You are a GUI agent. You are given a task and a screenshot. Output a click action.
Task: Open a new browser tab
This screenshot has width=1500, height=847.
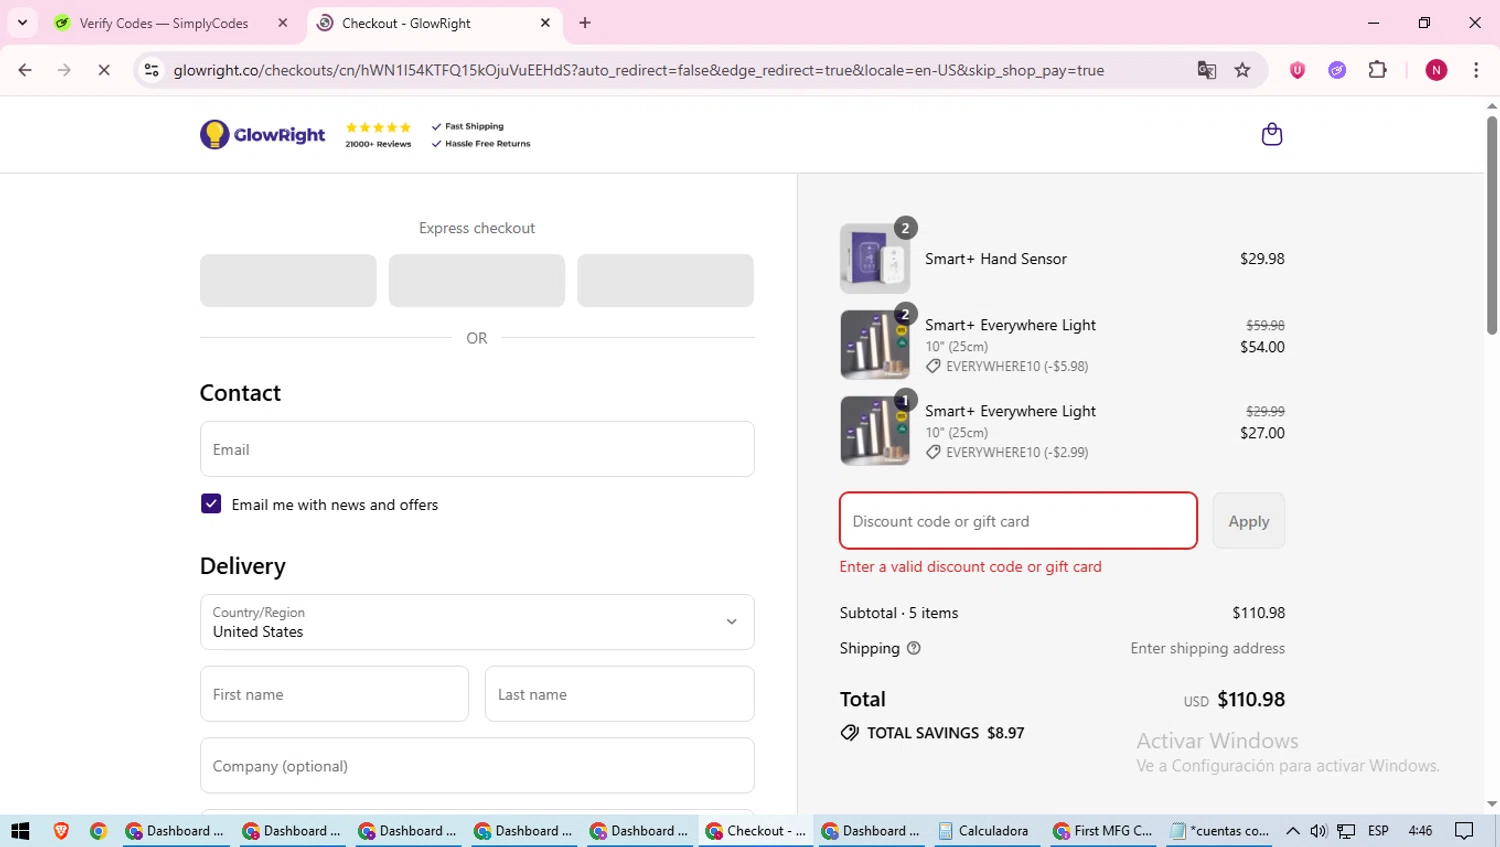click(x=585, y=23)
